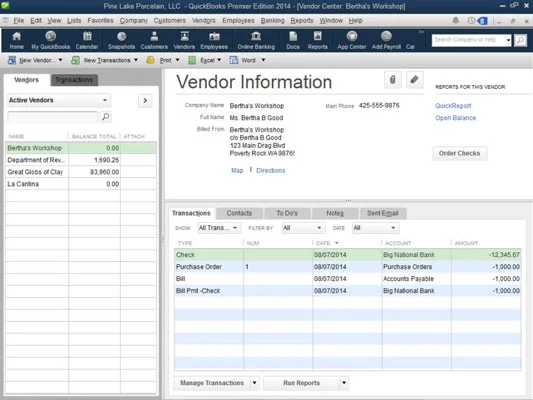This screenshot has height=400, width=533.
Task: Click the New Transactions toolbar icon
Action: click(x=75, y=60)
